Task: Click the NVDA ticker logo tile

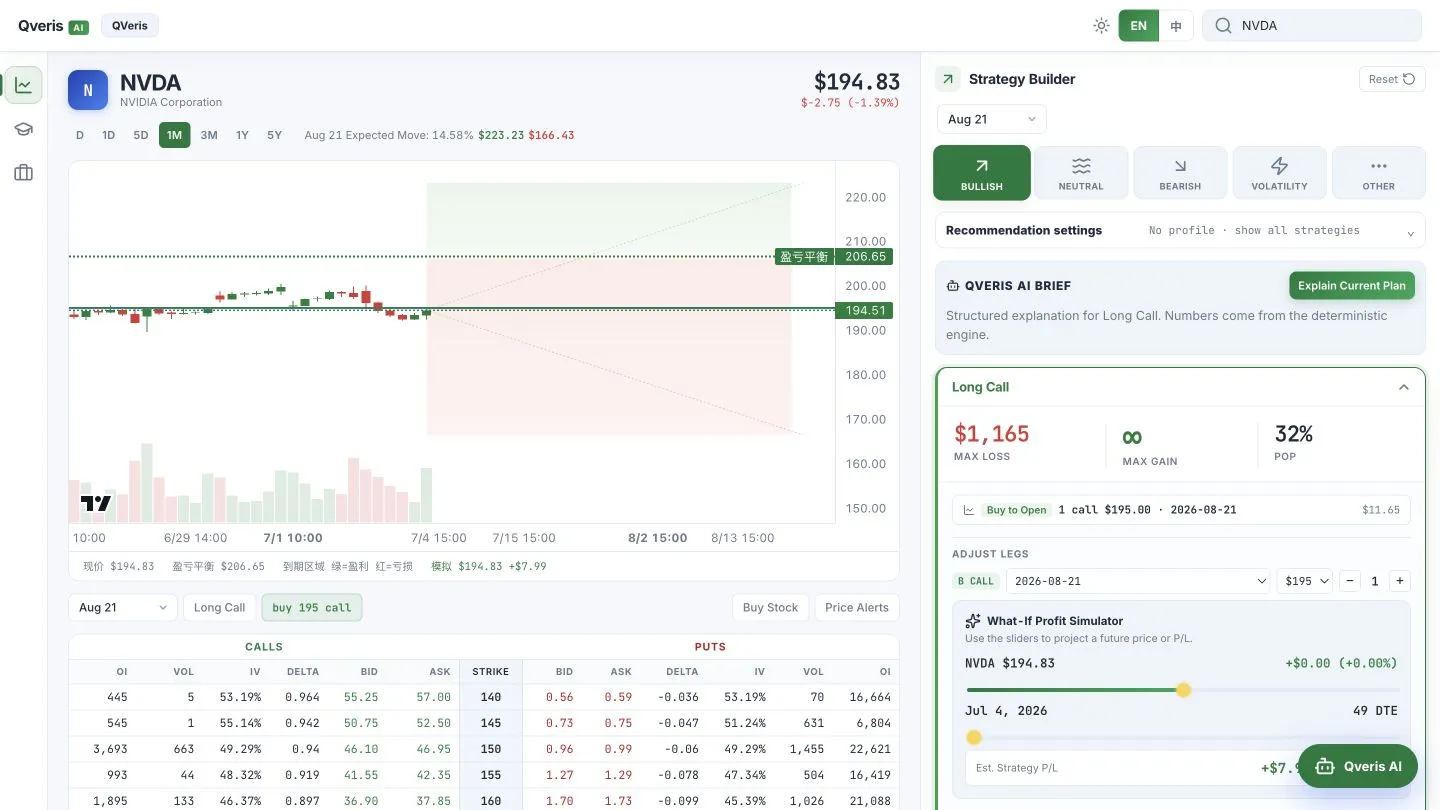Action: 88,90
